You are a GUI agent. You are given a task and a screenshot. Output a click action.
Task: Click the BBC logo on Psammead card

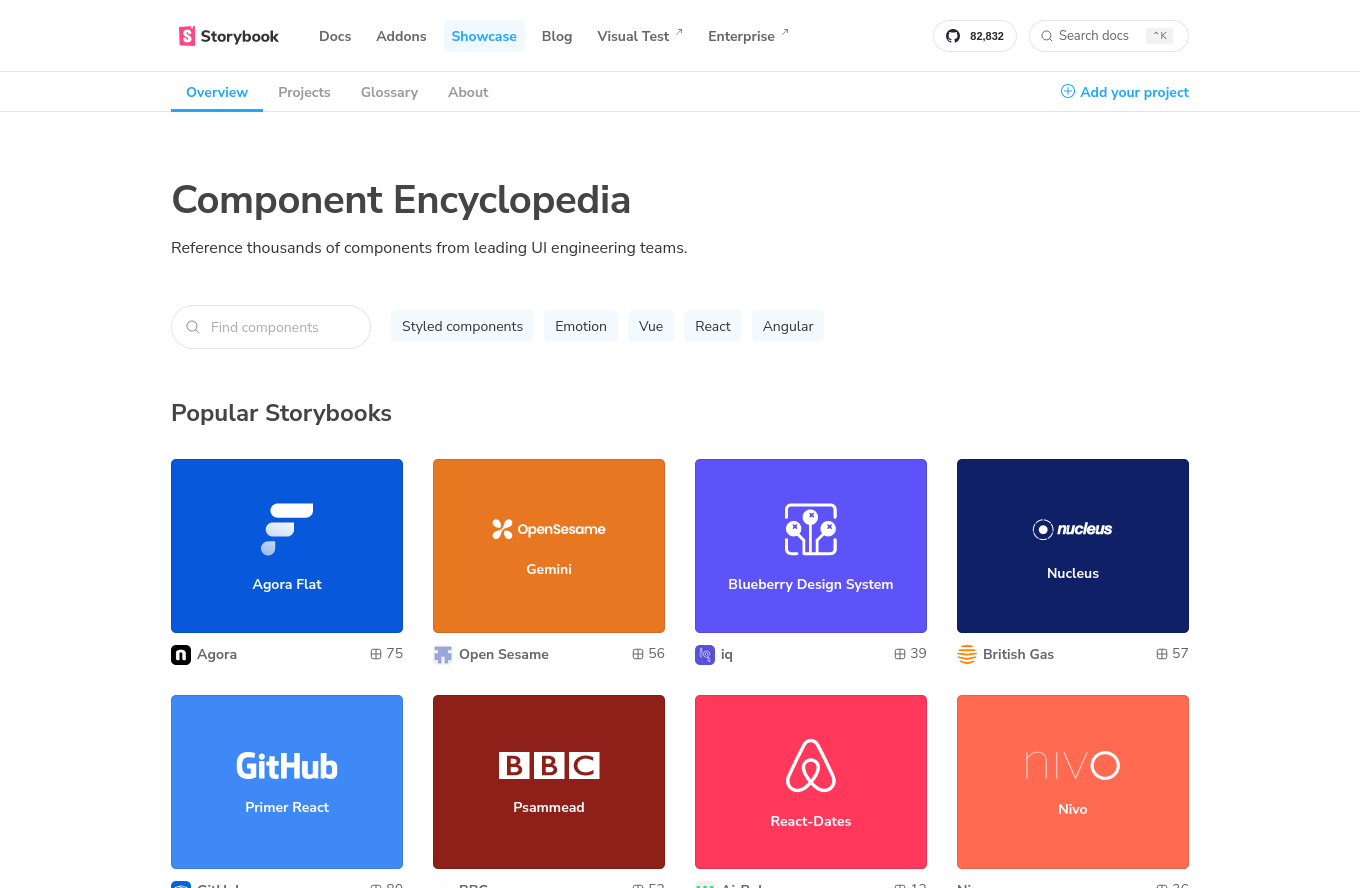tap(549, 766)
